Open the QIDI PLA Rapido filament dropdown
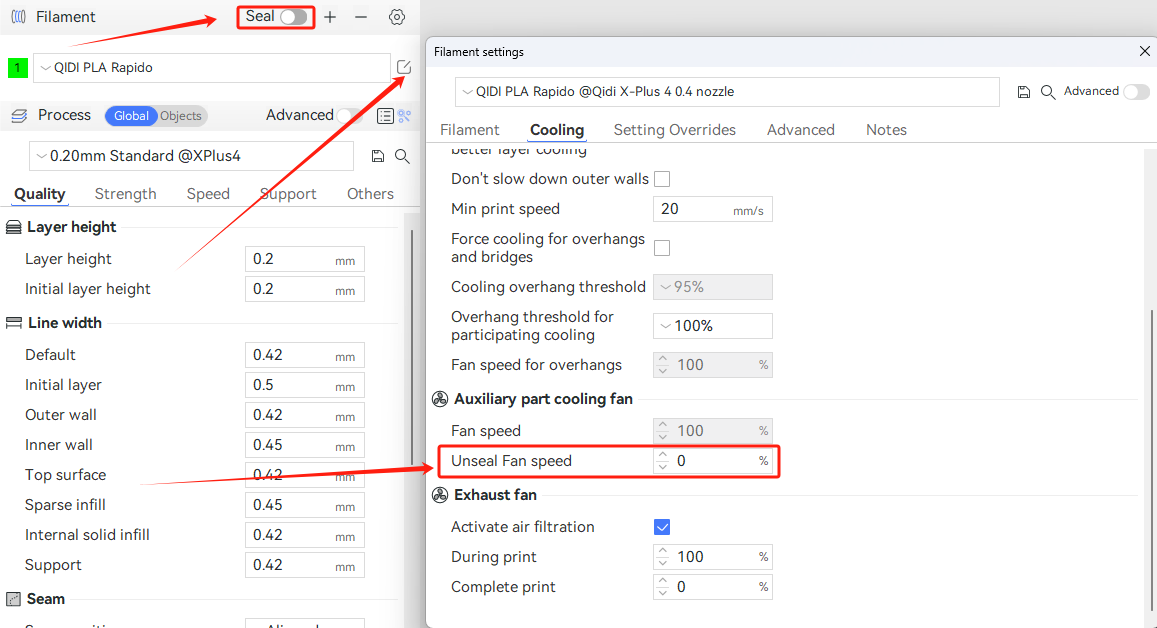The width and height of the screenshot is (1157, 628). click(212, 68)
